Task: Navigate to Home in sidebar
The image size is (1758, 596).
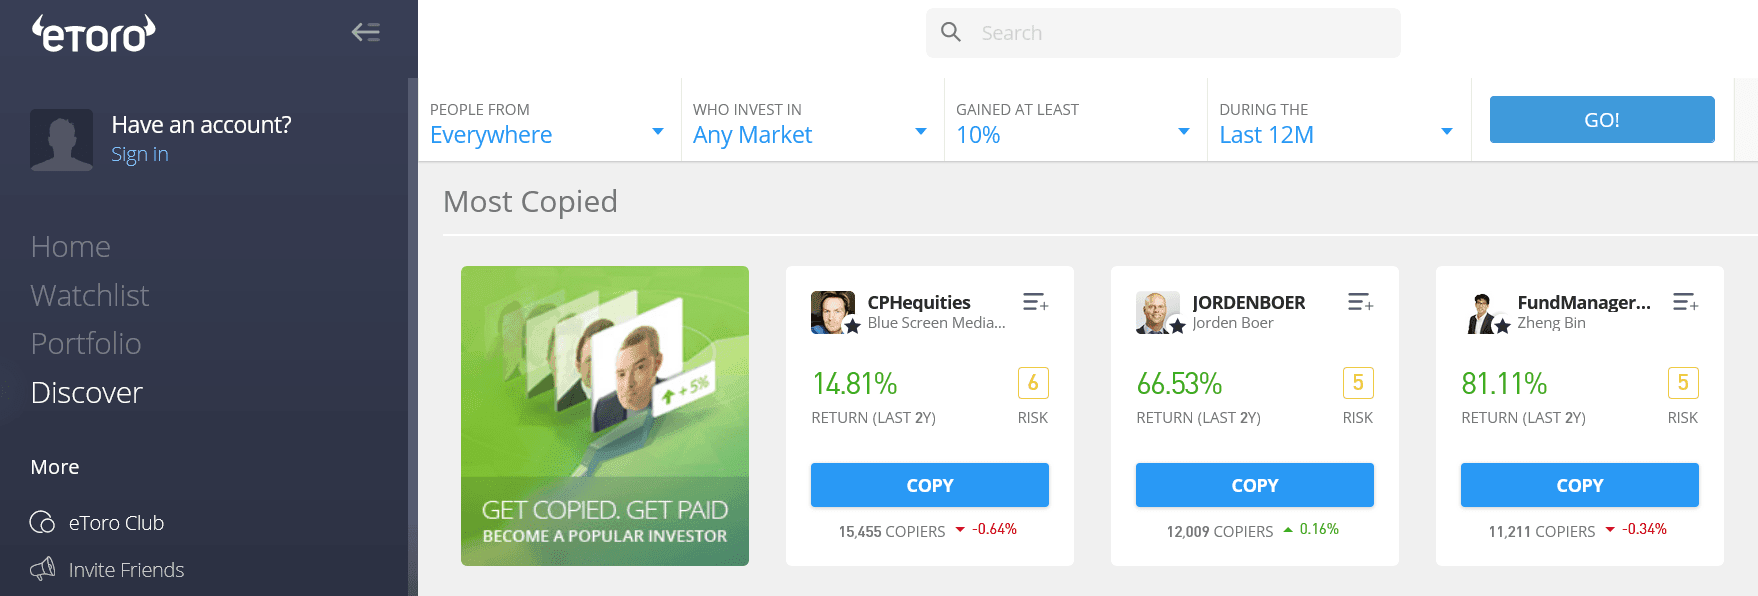Action: [x=71, y=246]
